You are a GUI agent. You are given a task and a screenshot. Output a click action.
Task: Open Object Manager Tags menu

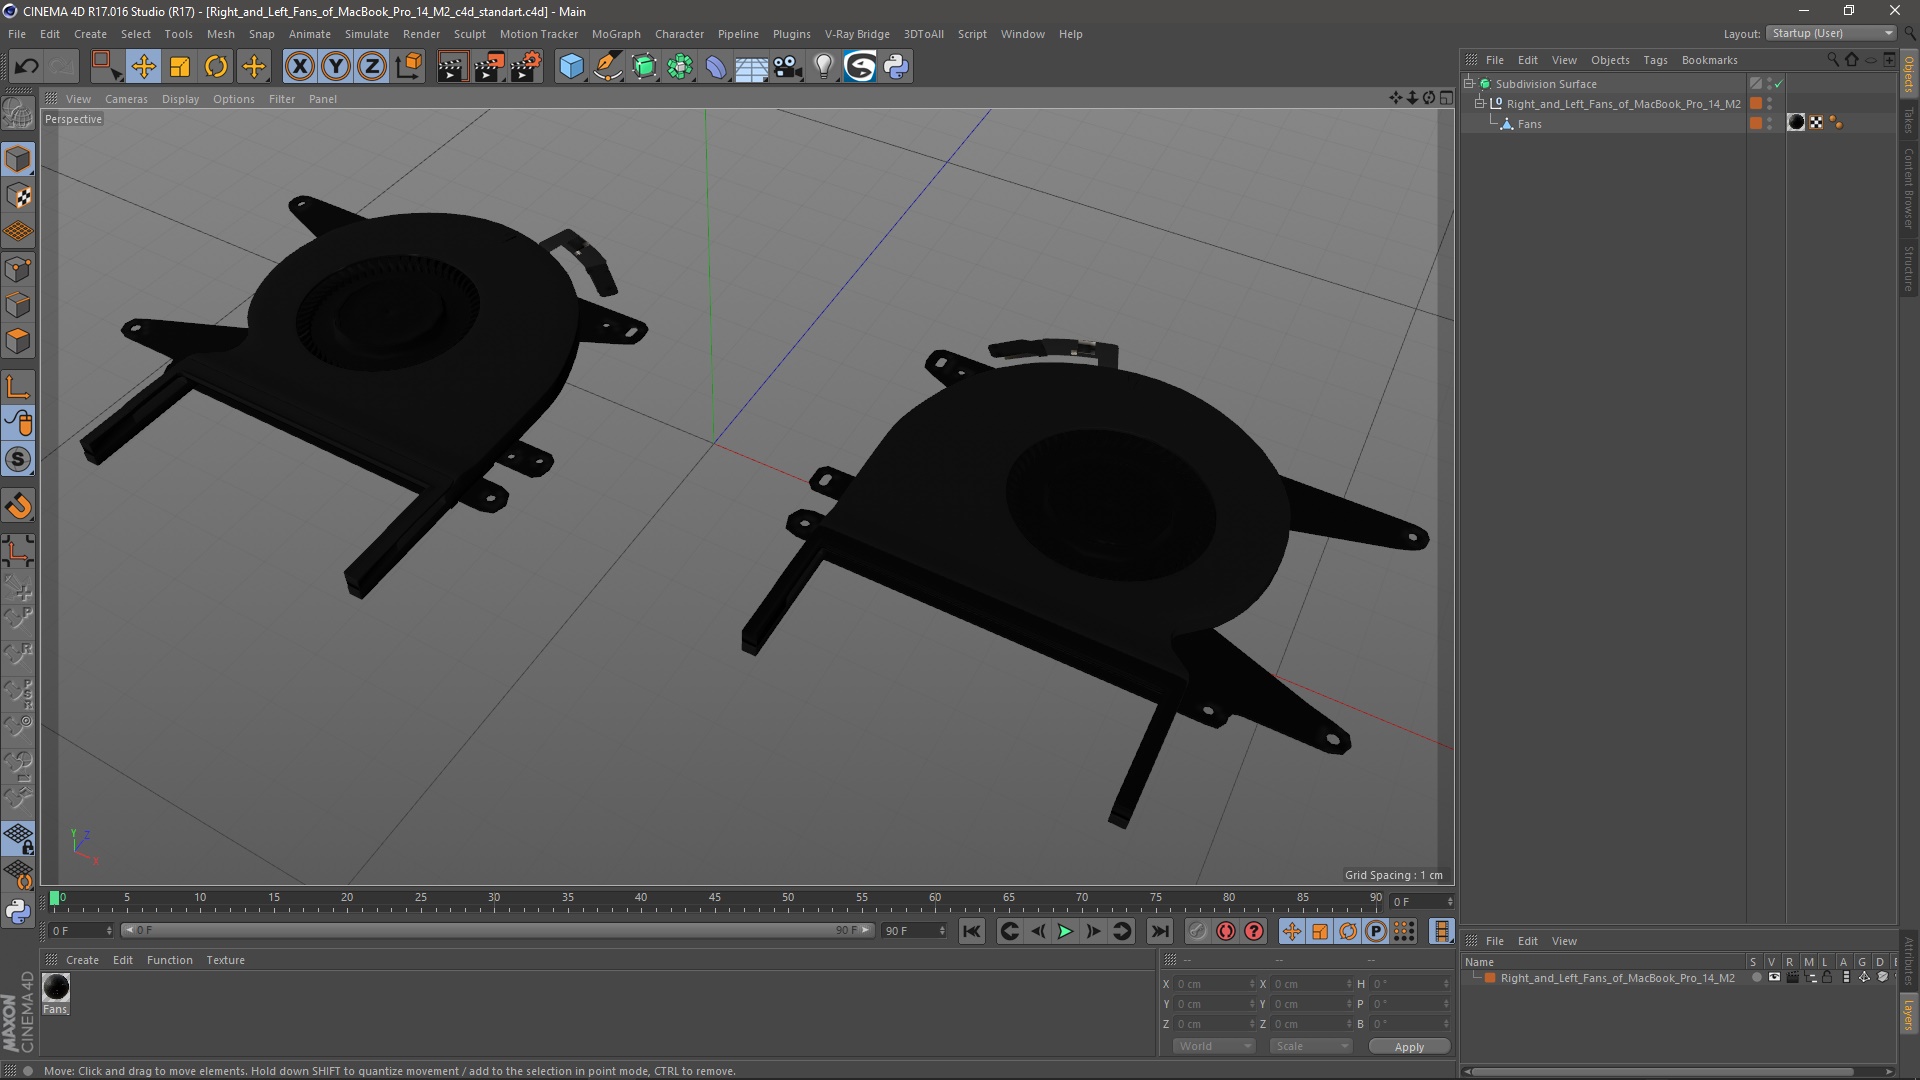tap(1655, 60)
